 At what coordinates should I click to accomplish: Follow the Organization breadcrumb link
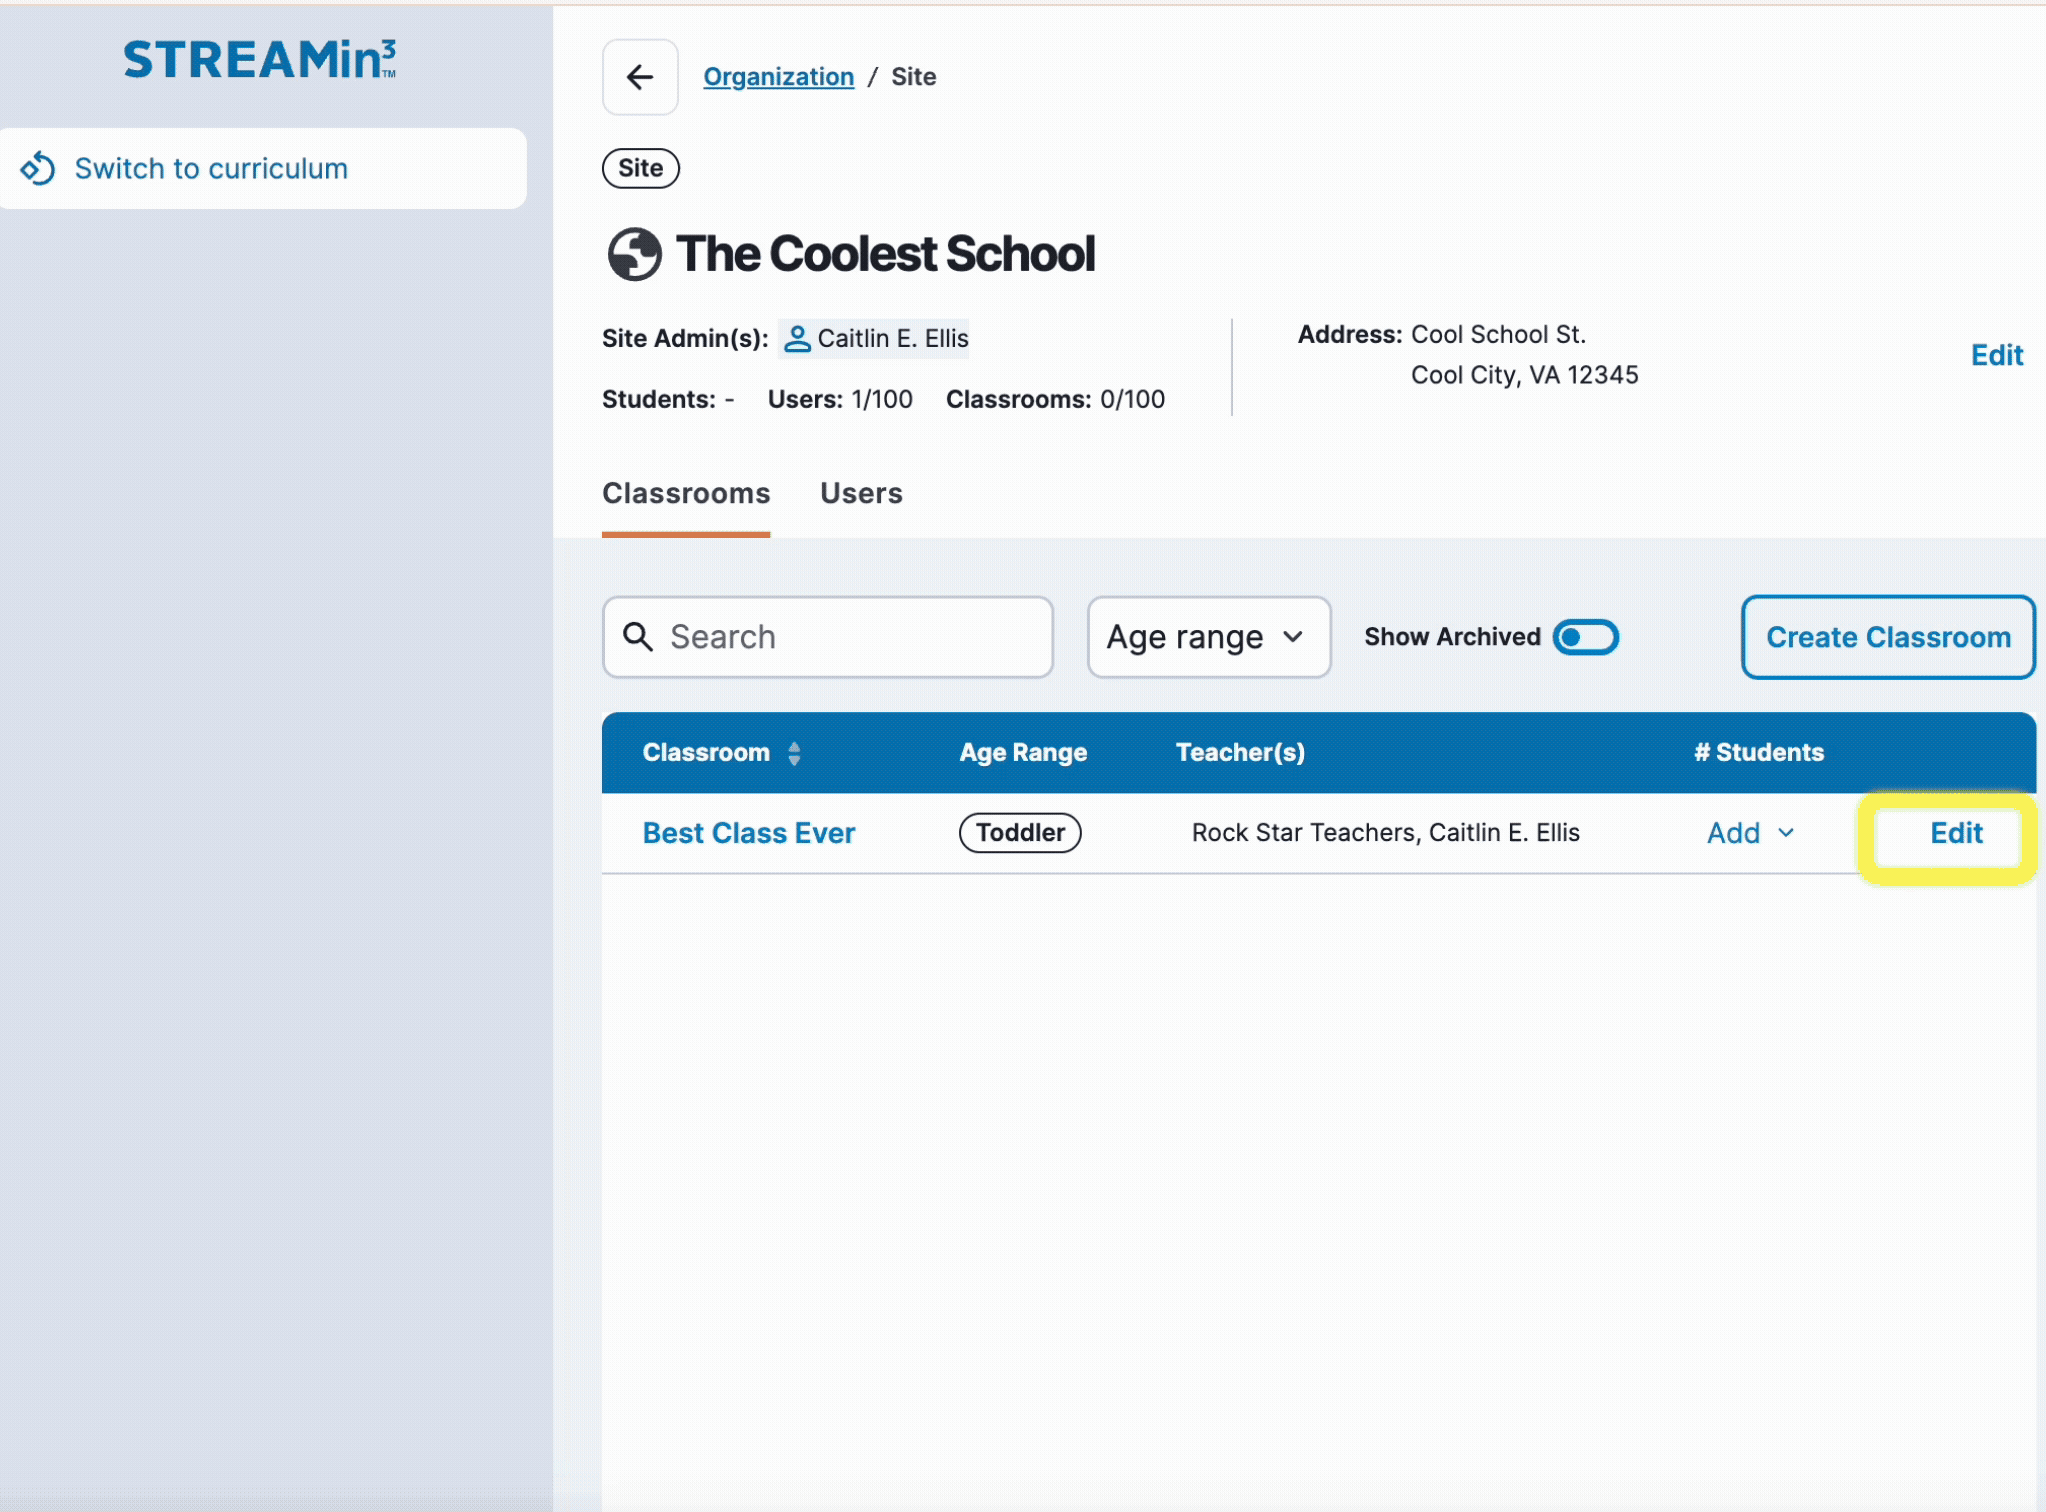[x=778, y=77]
